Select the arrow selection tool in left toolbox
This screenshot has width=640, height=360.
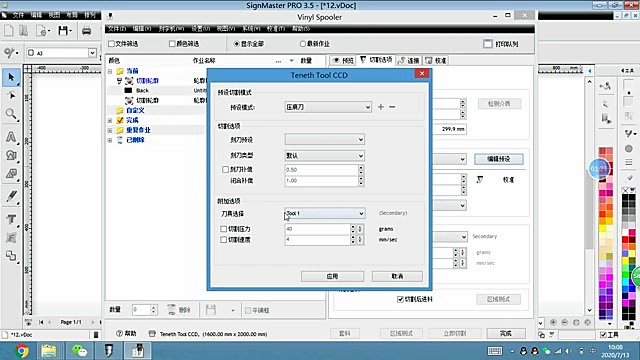coord(11,78)
